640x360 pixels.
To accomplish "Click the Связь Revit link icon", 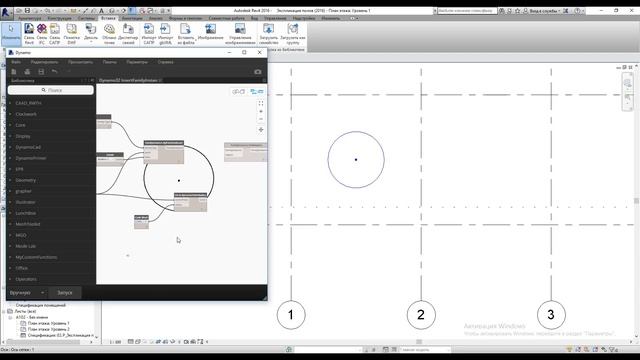I will pos(29,33).
